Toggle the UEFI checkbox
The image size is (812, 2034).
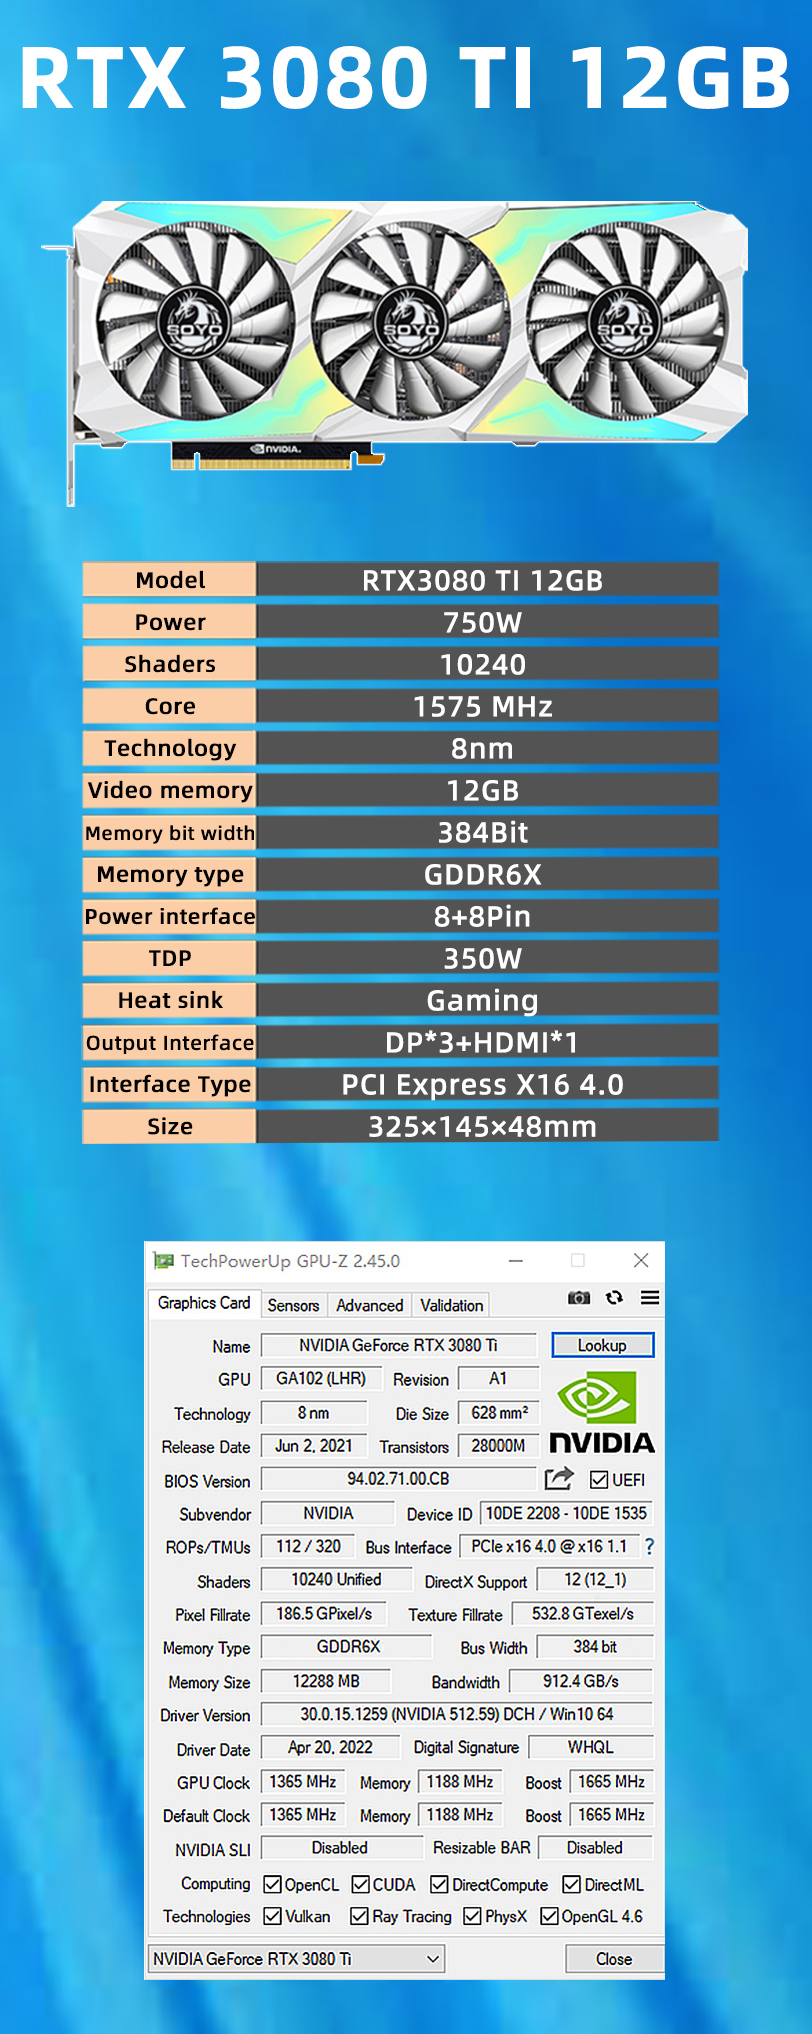(x=599, y=1480)
